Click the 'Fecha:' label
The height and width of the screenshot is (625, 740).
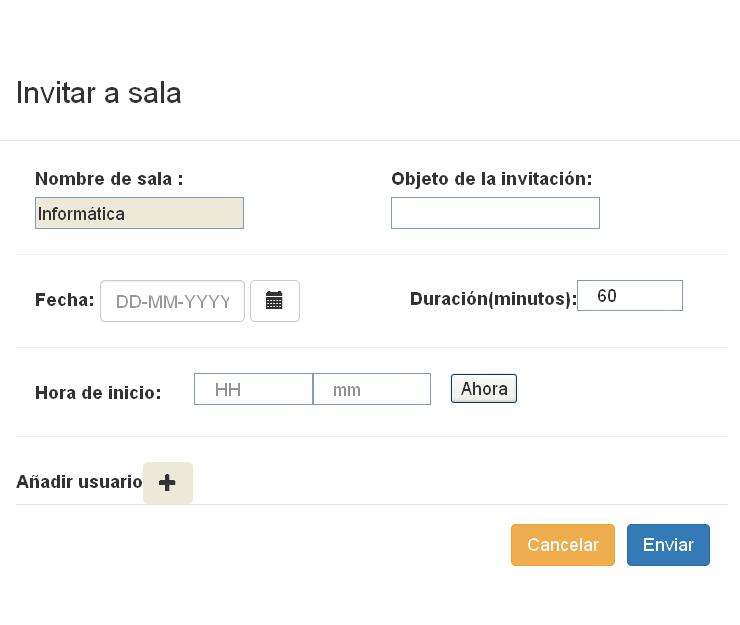point(65,300)
